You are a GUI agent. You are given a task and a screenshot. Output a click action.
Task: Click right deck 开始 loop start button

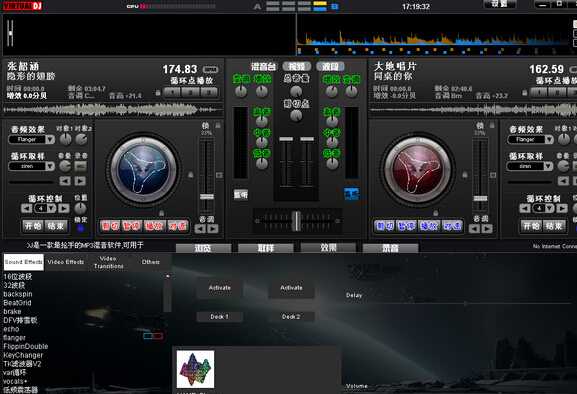tap(531, 226)
